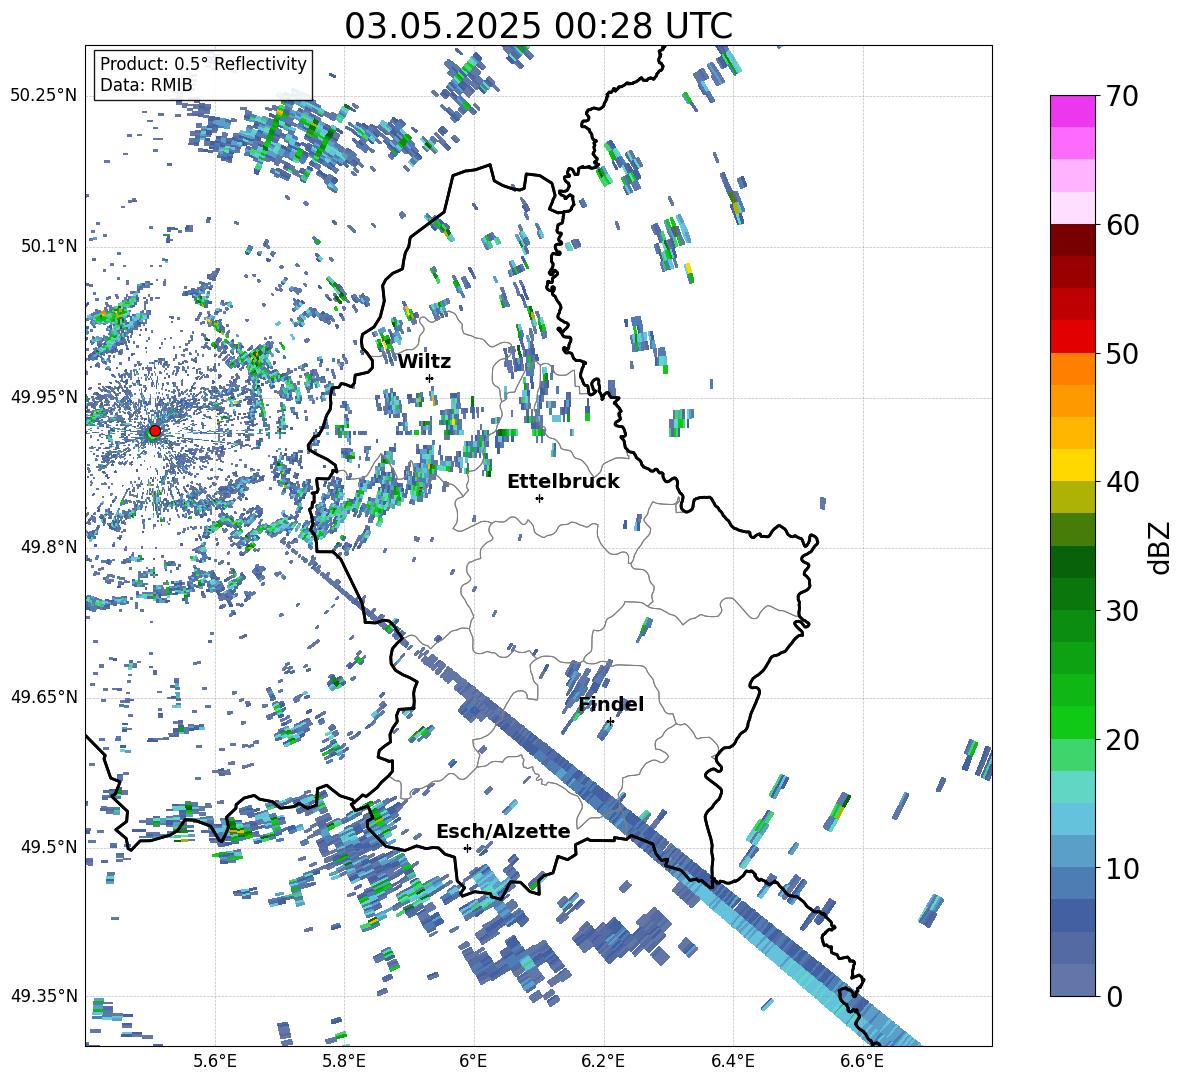
Task: Click the Findel location label
Action: click(x=611, y=704)
